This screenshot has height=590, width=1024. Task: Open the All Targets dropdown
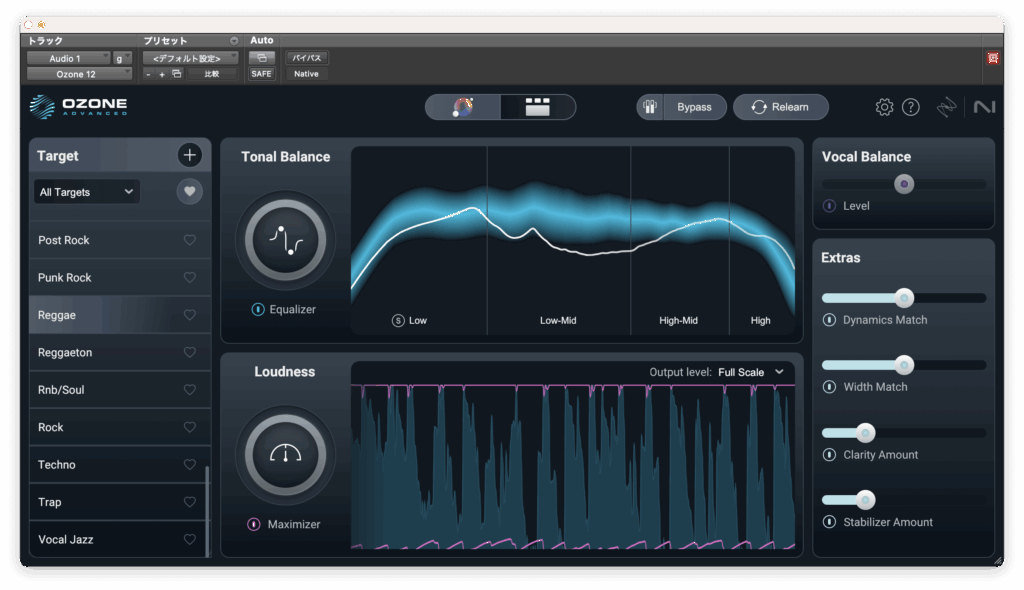(x=86, y=192)
